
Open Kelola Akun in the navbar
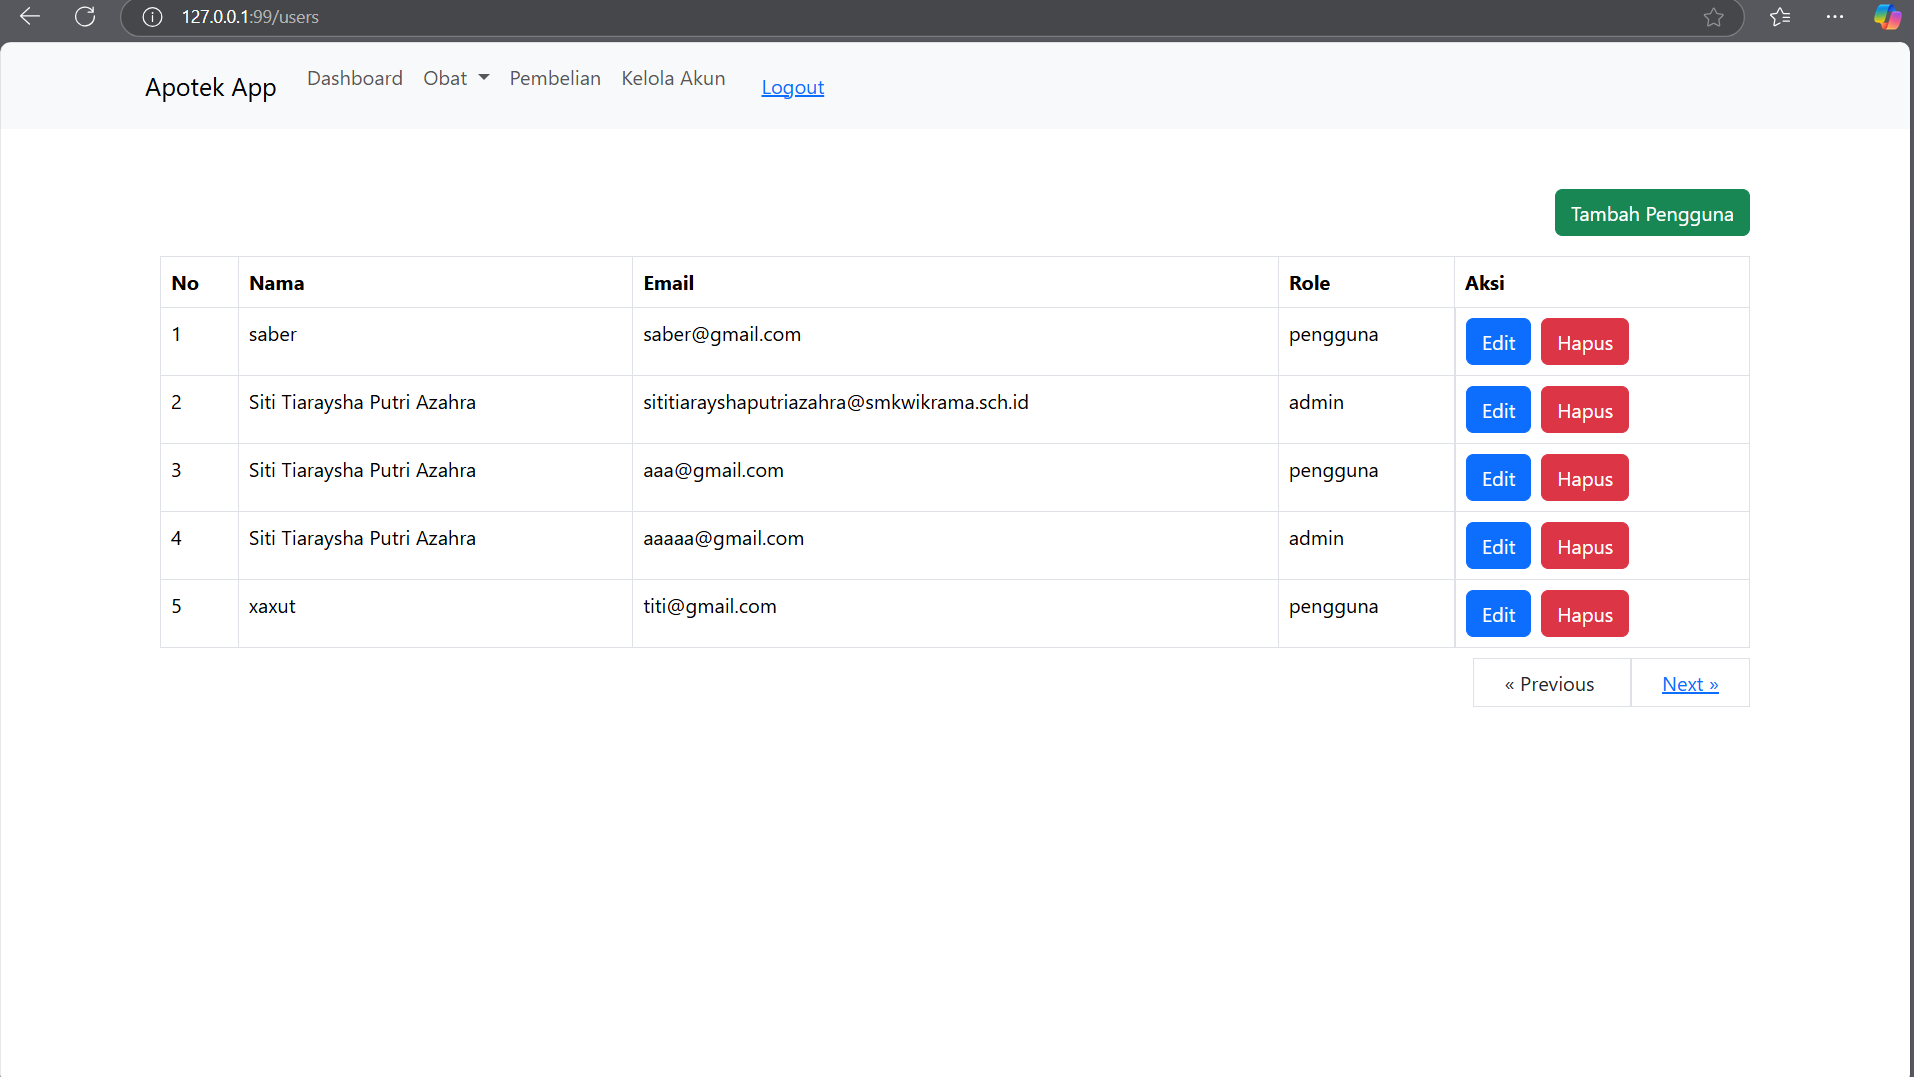(x=673, y=78)
